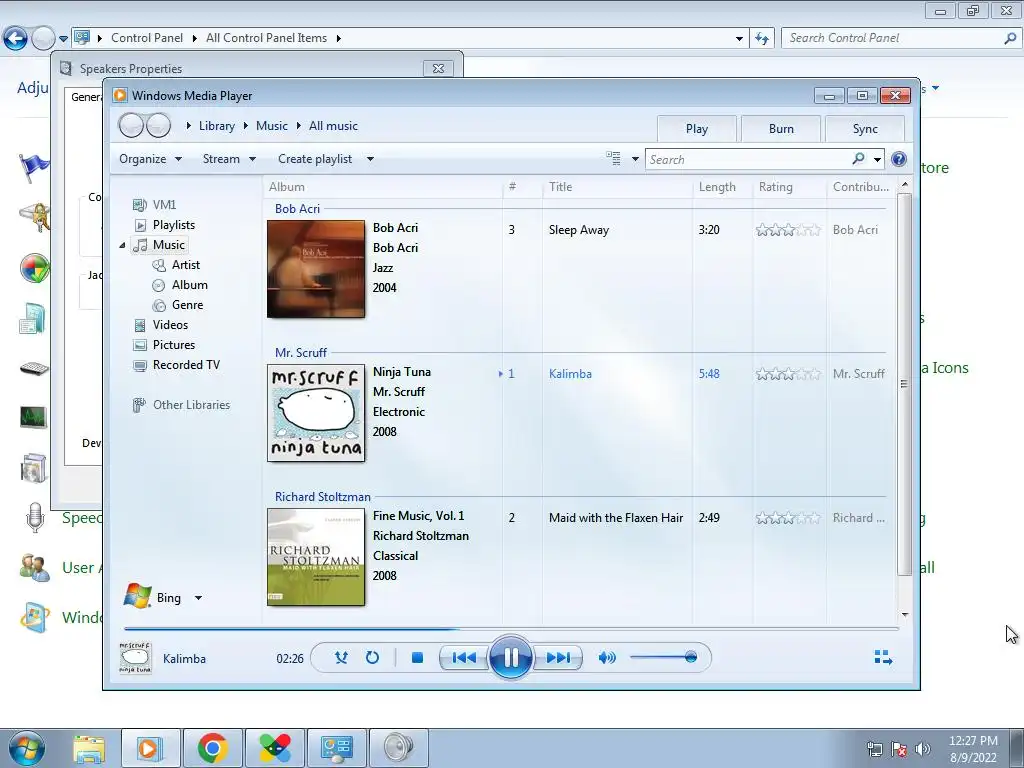The image size is (1024, 768).
Task: Open Chrome from the taskbar
Action: 213,748
